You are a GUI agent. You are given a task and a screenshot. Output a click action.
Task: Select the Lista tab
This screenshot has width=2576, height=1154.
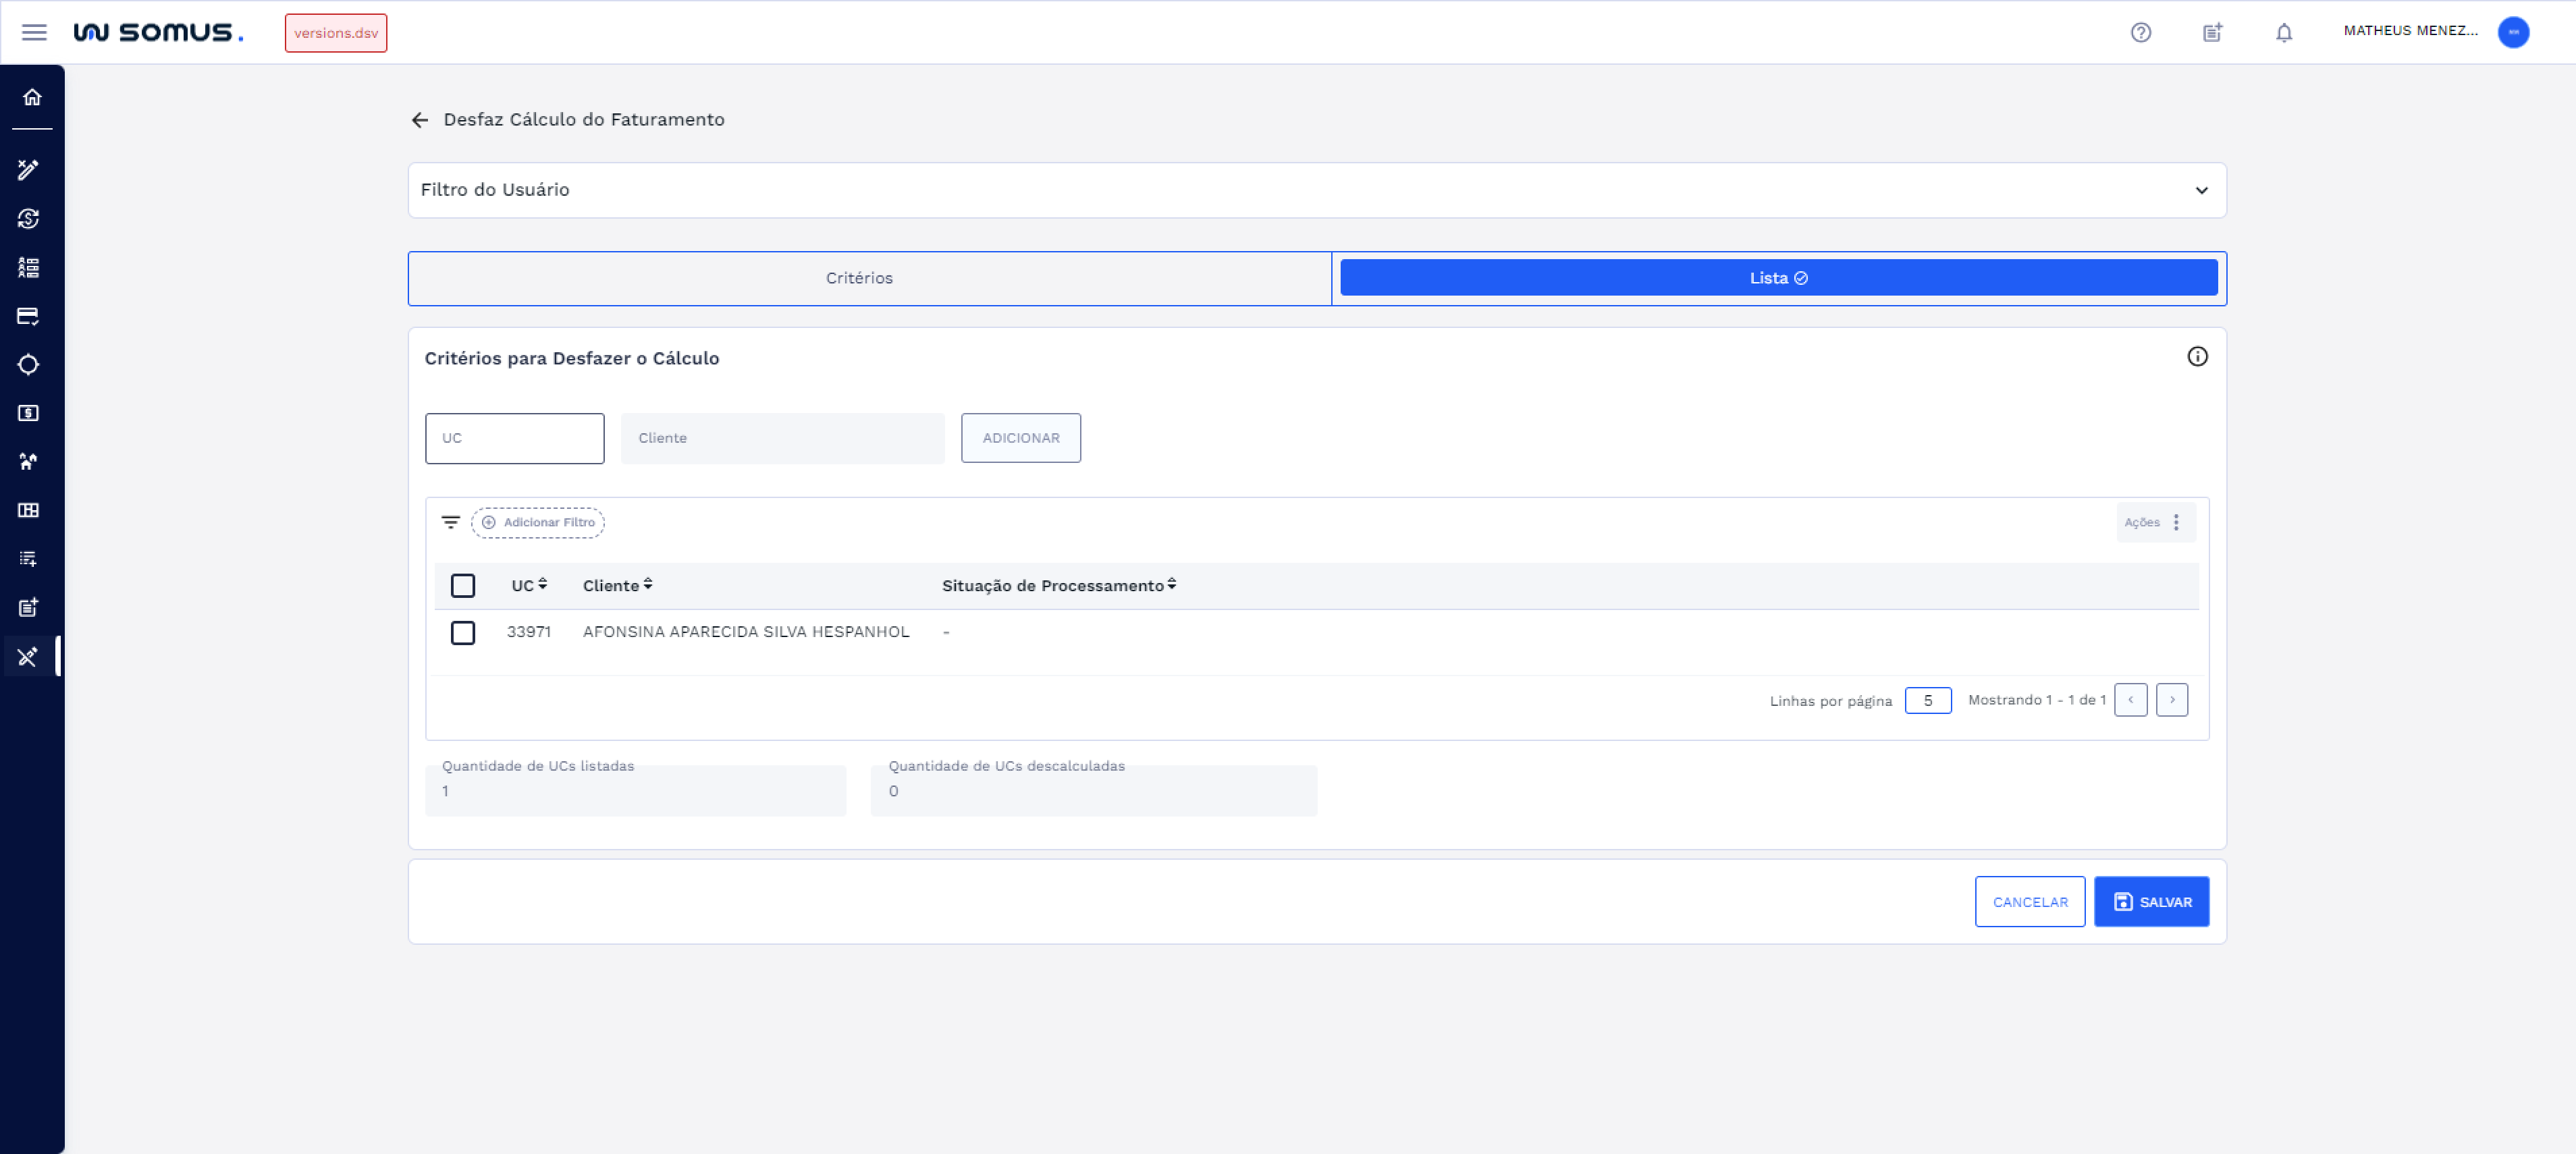(x=1779, y=278)
